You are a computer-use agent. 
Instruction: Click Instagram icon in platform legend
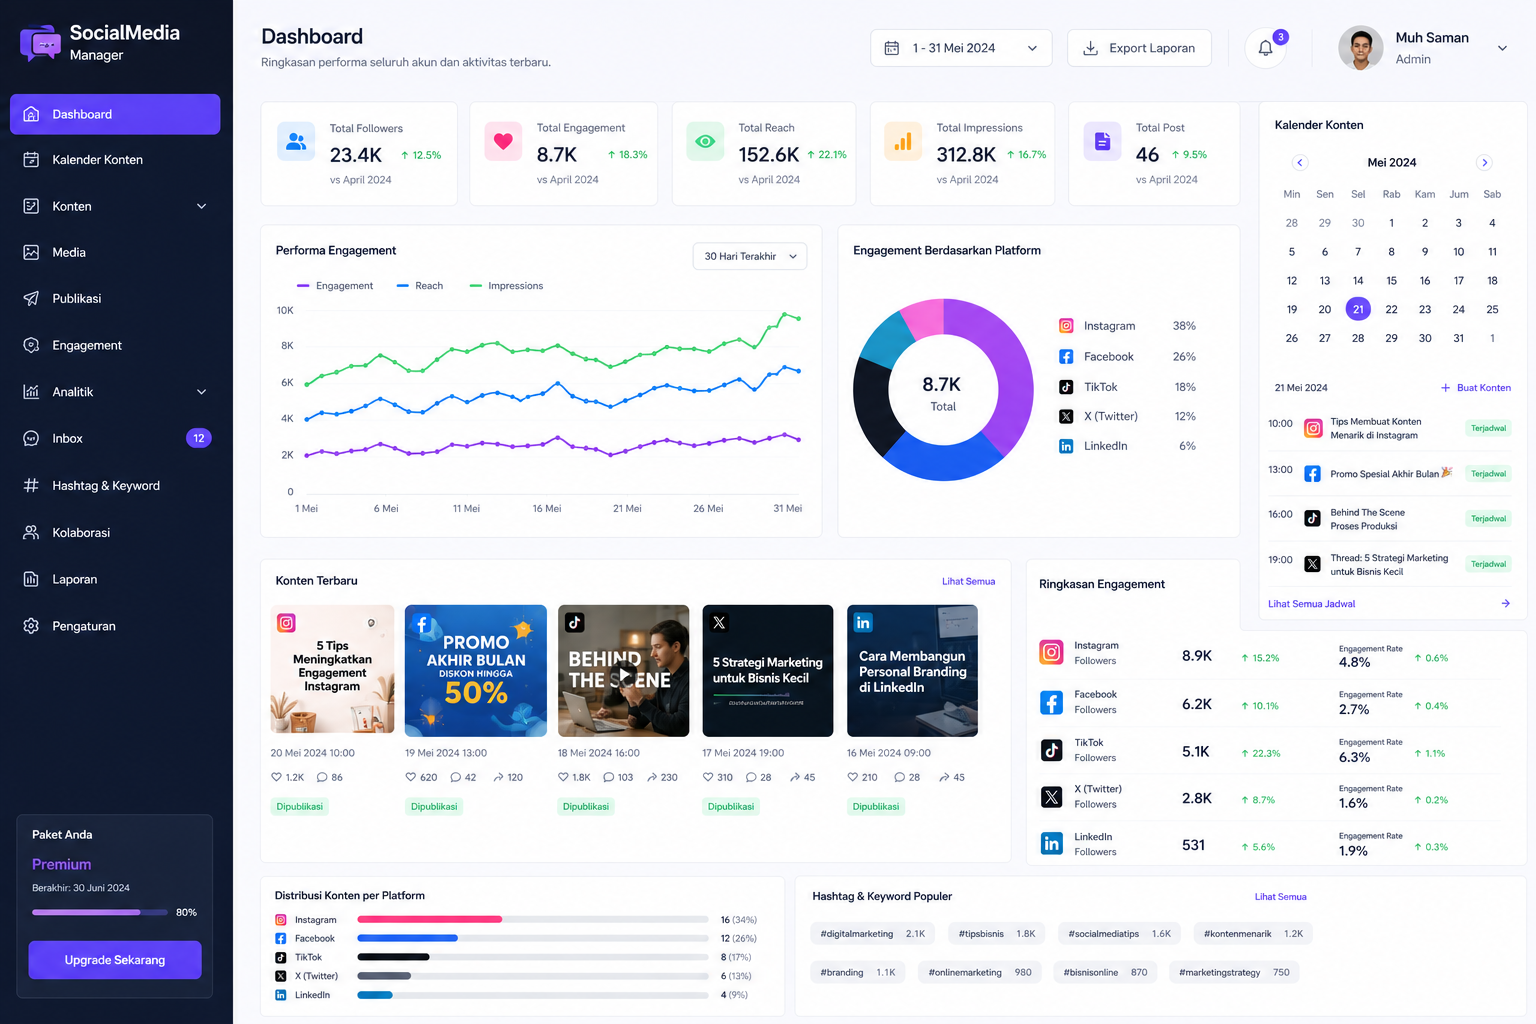pyautogui.click(x=1066, y=326)
